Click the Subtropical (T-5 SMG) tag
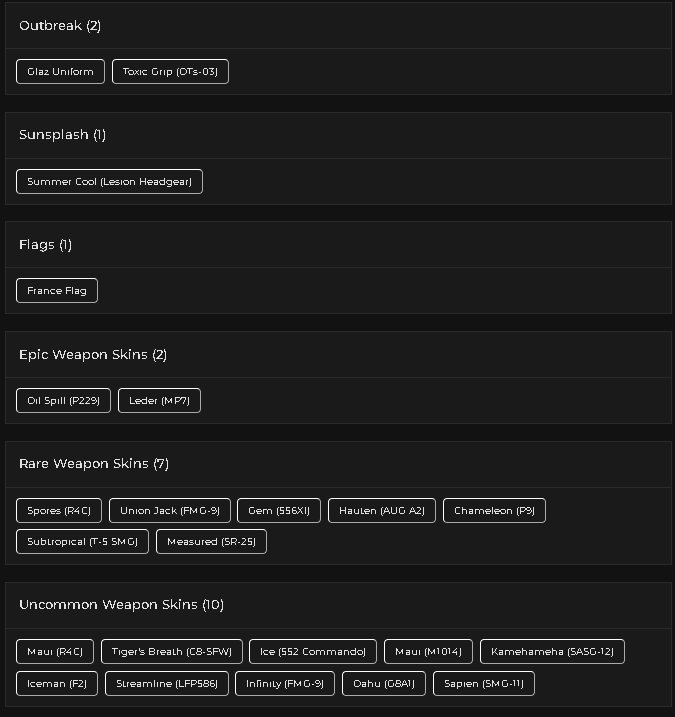 click(x=82, y=542)
